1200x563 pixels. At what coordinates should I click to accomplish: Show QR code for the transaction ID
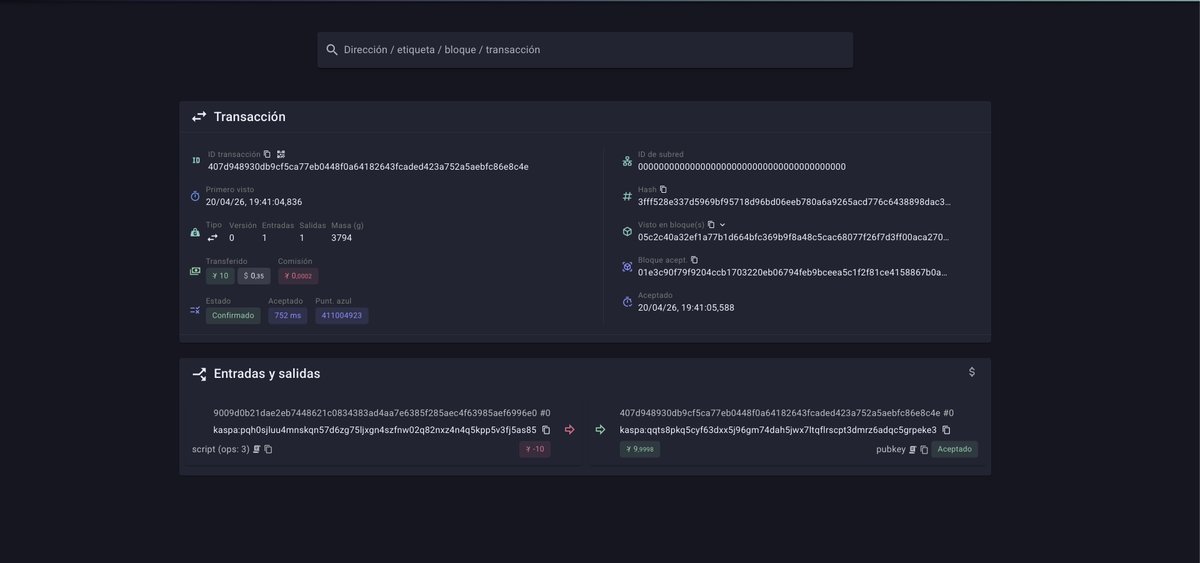(281, 154)
